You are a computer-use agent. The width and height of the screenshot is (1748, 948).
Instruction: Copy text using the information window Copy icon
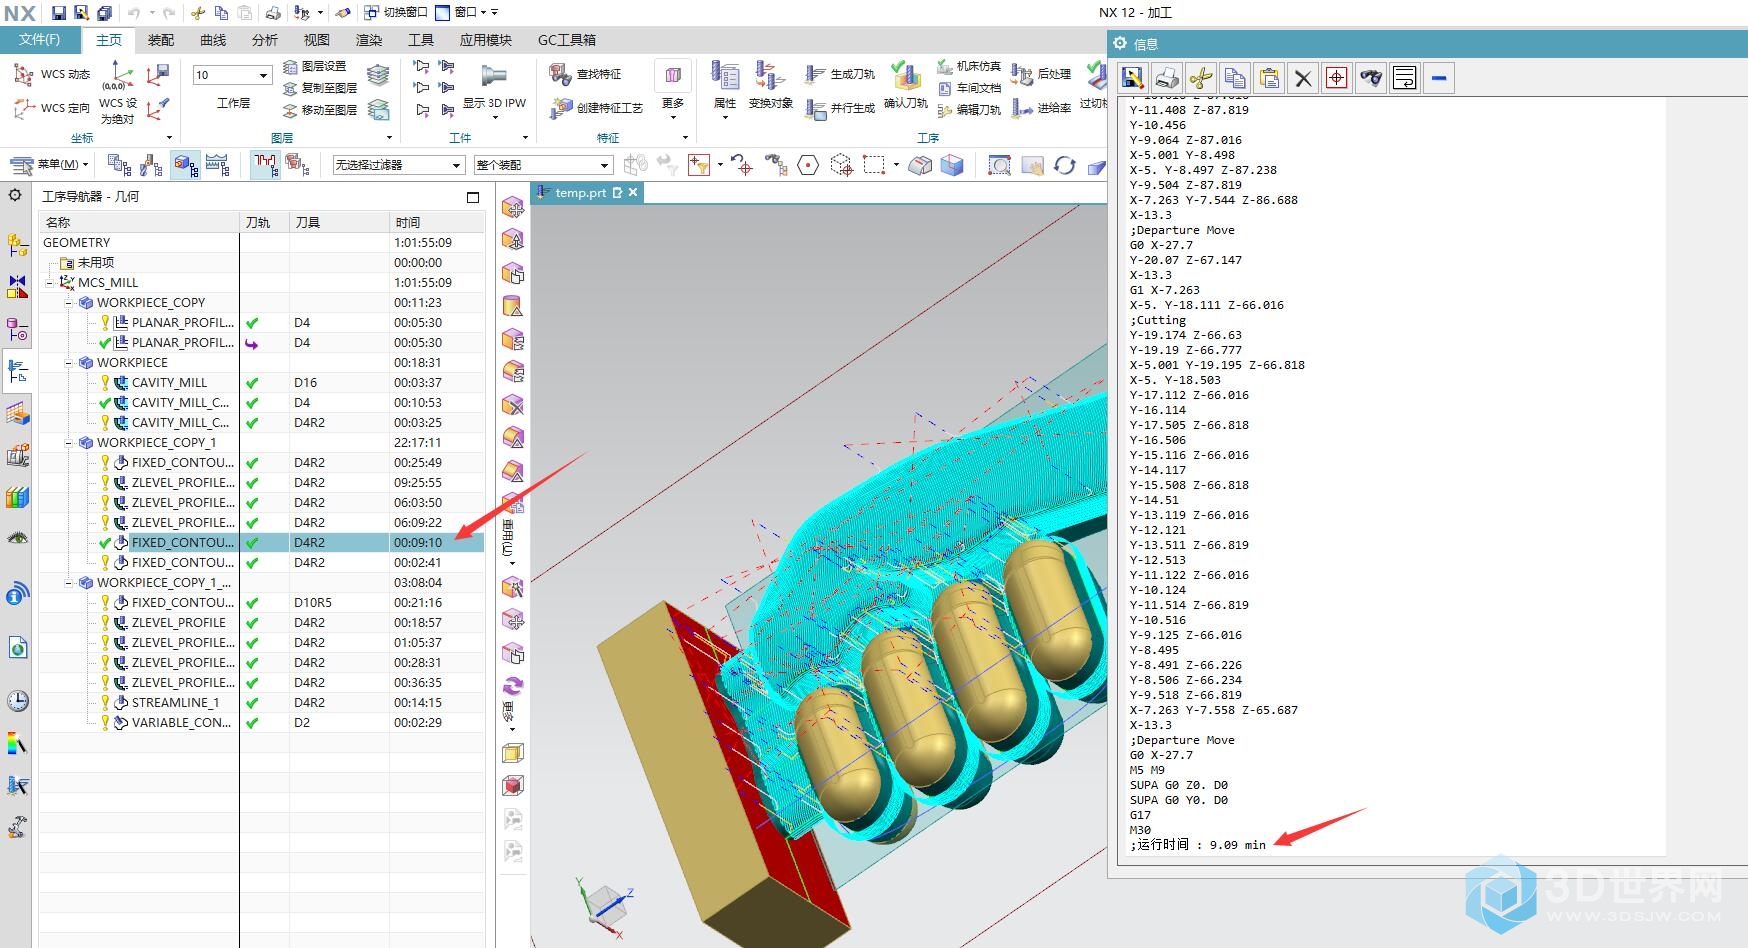pos(1235,78)
